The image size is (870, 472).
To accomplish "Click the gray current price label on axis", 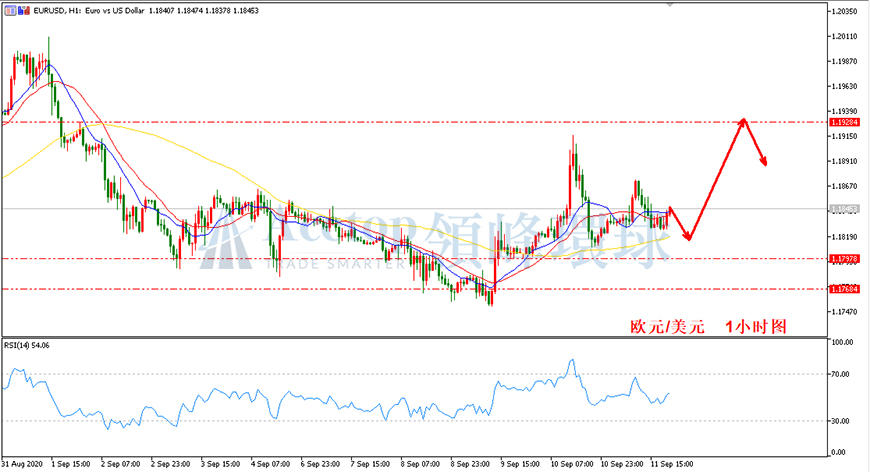I will coord(844,209).
